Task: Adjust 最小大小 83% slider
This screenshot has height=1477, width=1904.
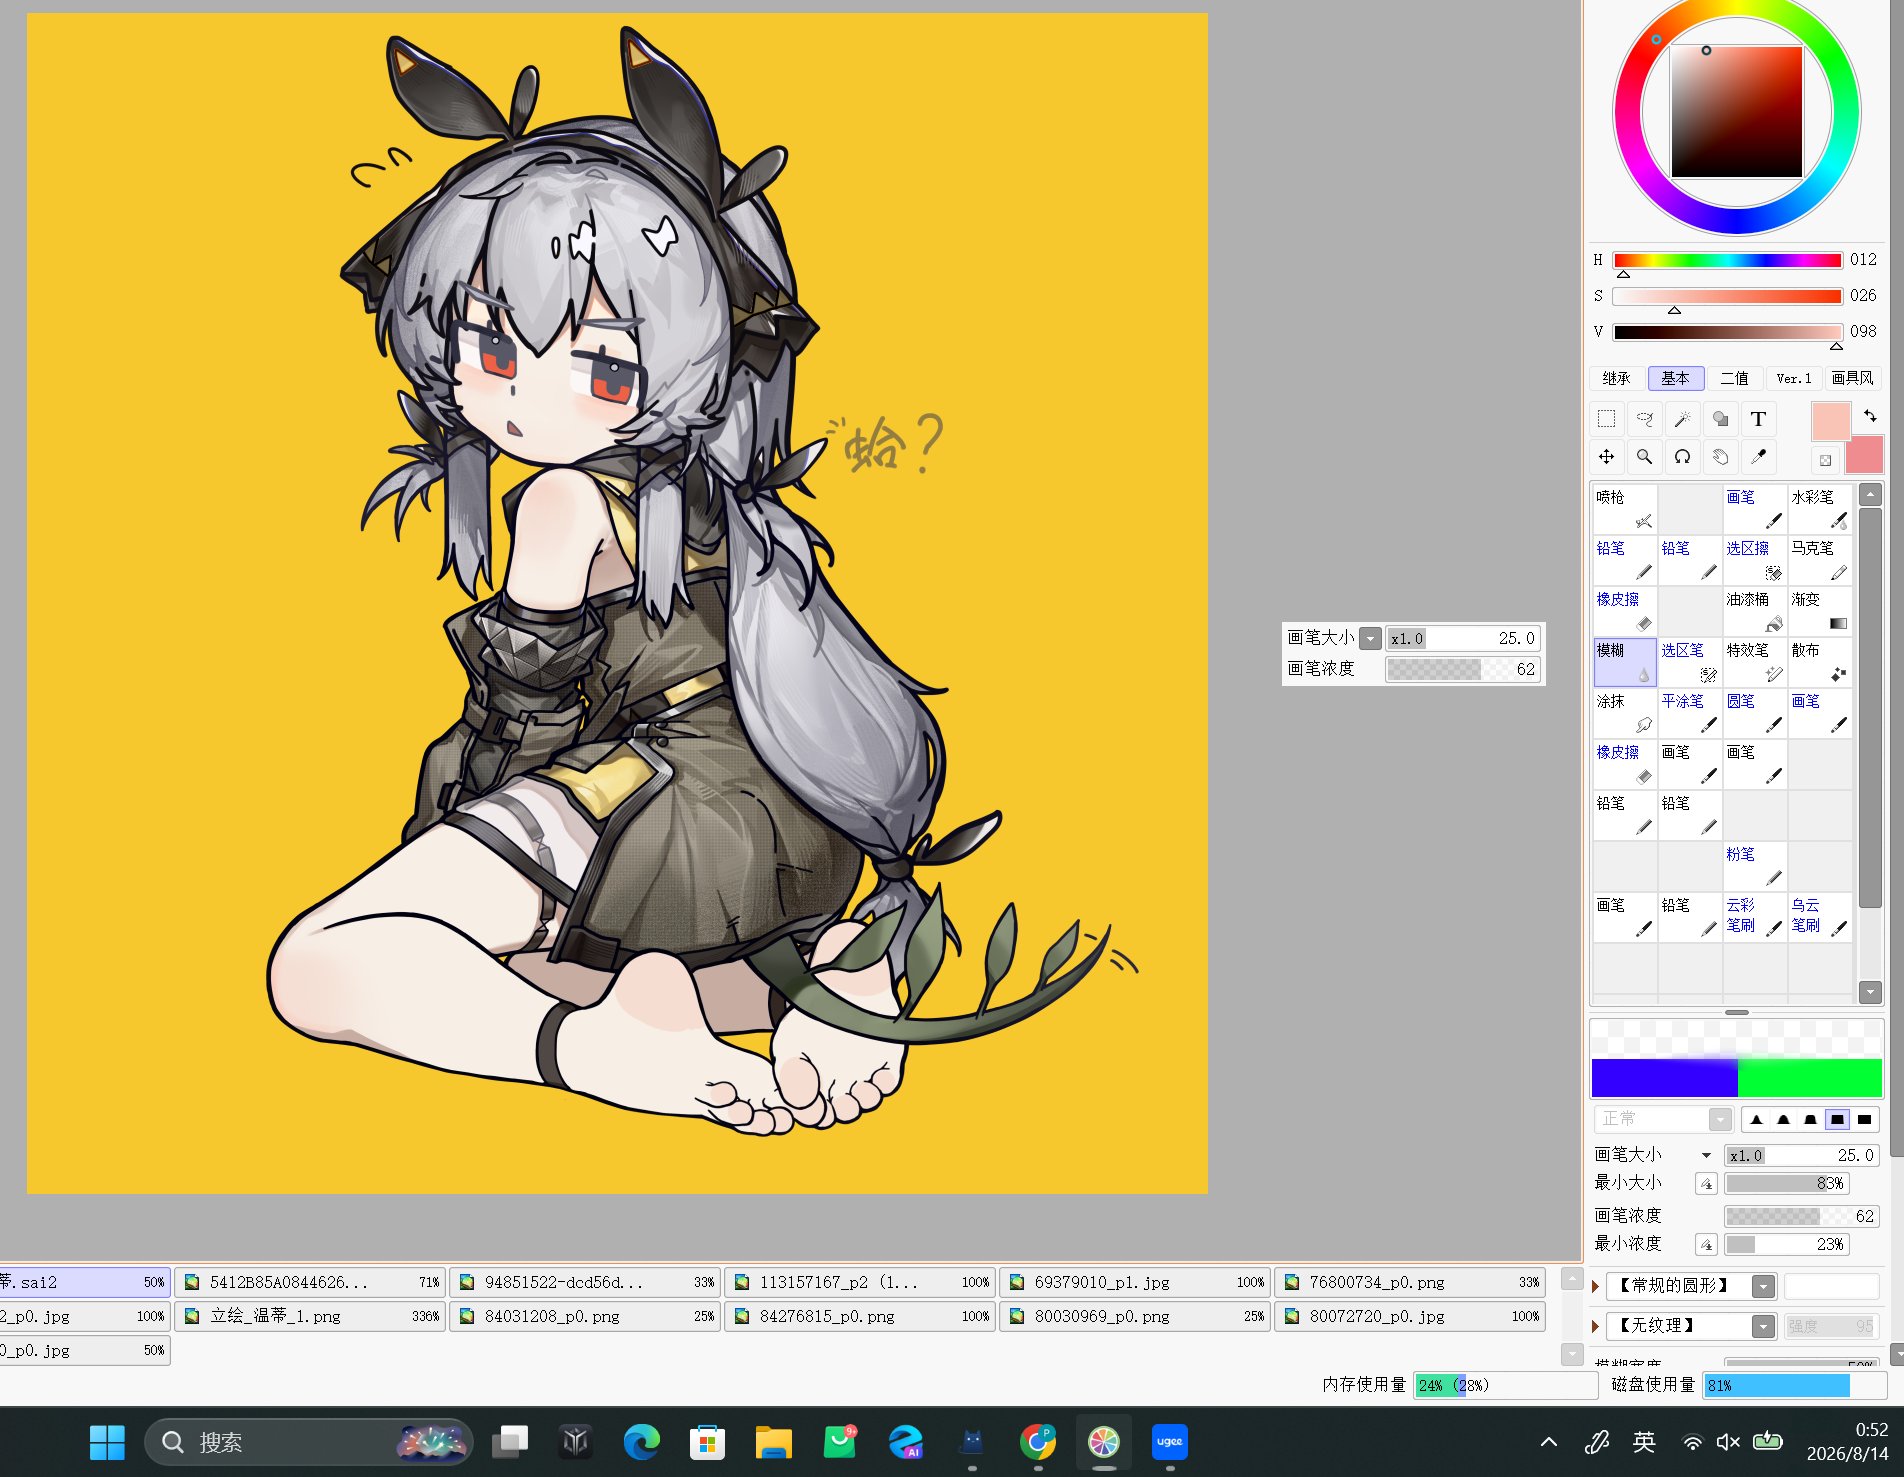Action: (x=1786, y=1184)
